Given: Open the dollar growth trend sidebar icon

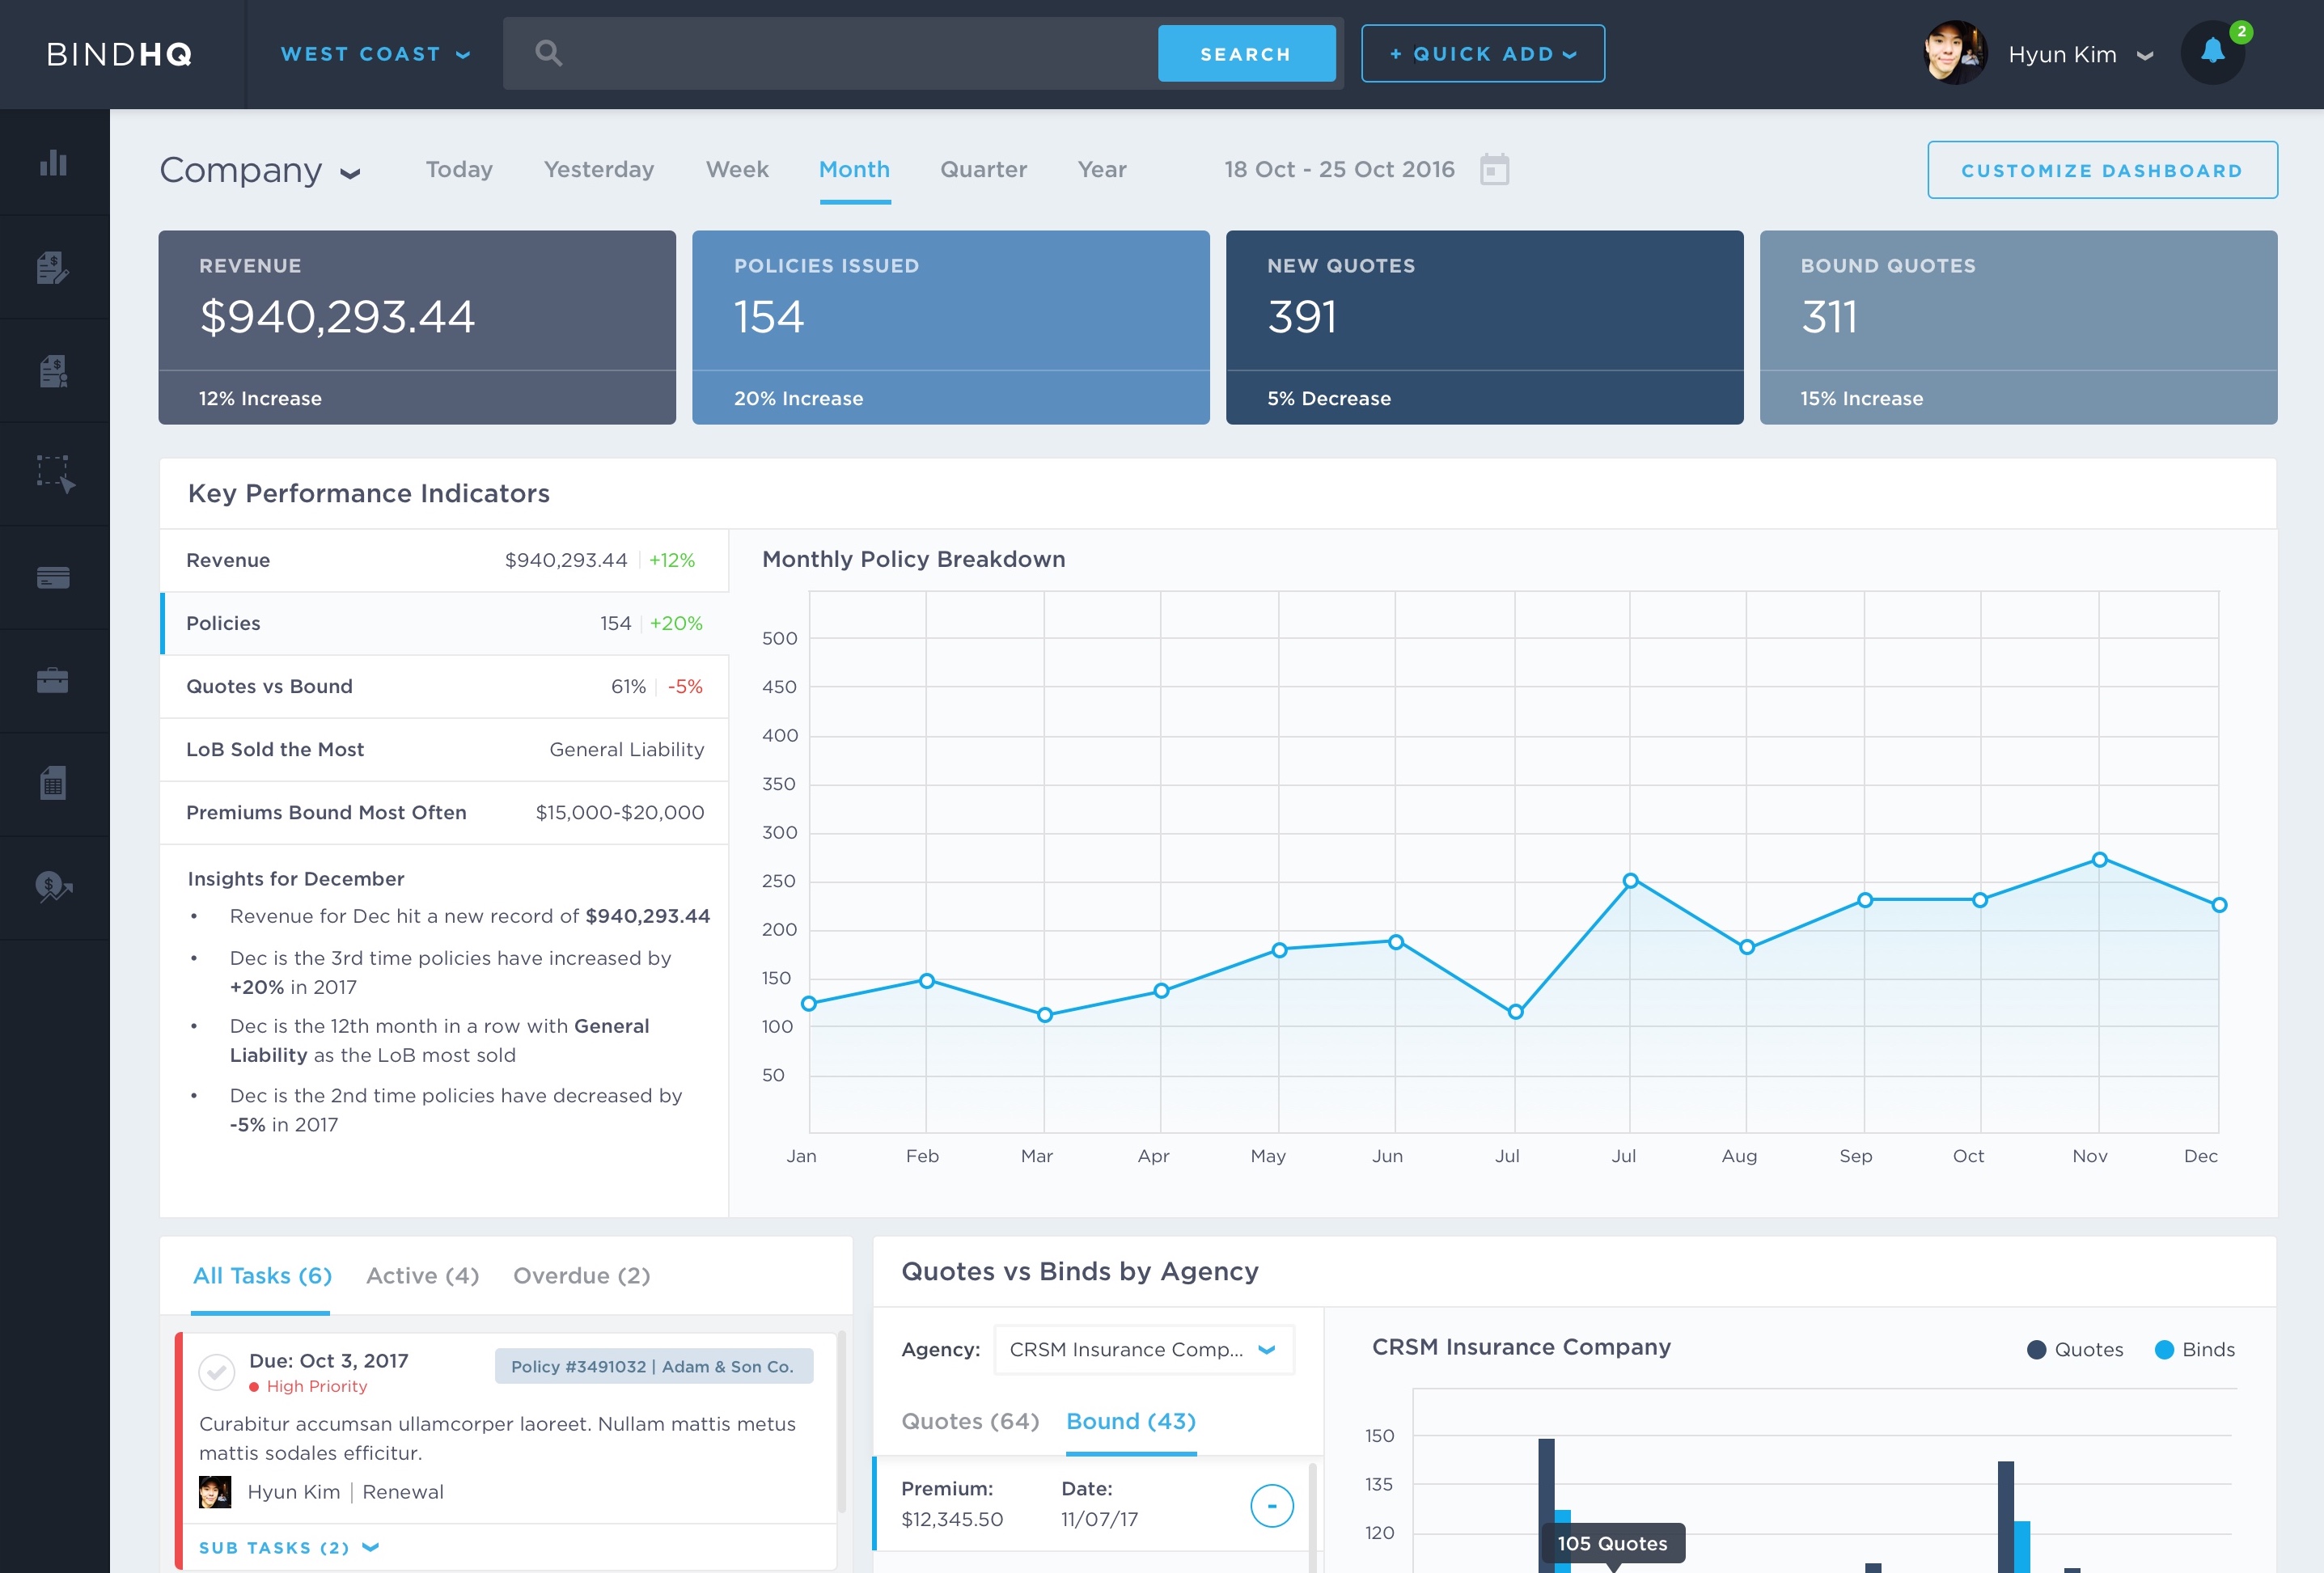Looking at the screenshot, I should point(53,887).
